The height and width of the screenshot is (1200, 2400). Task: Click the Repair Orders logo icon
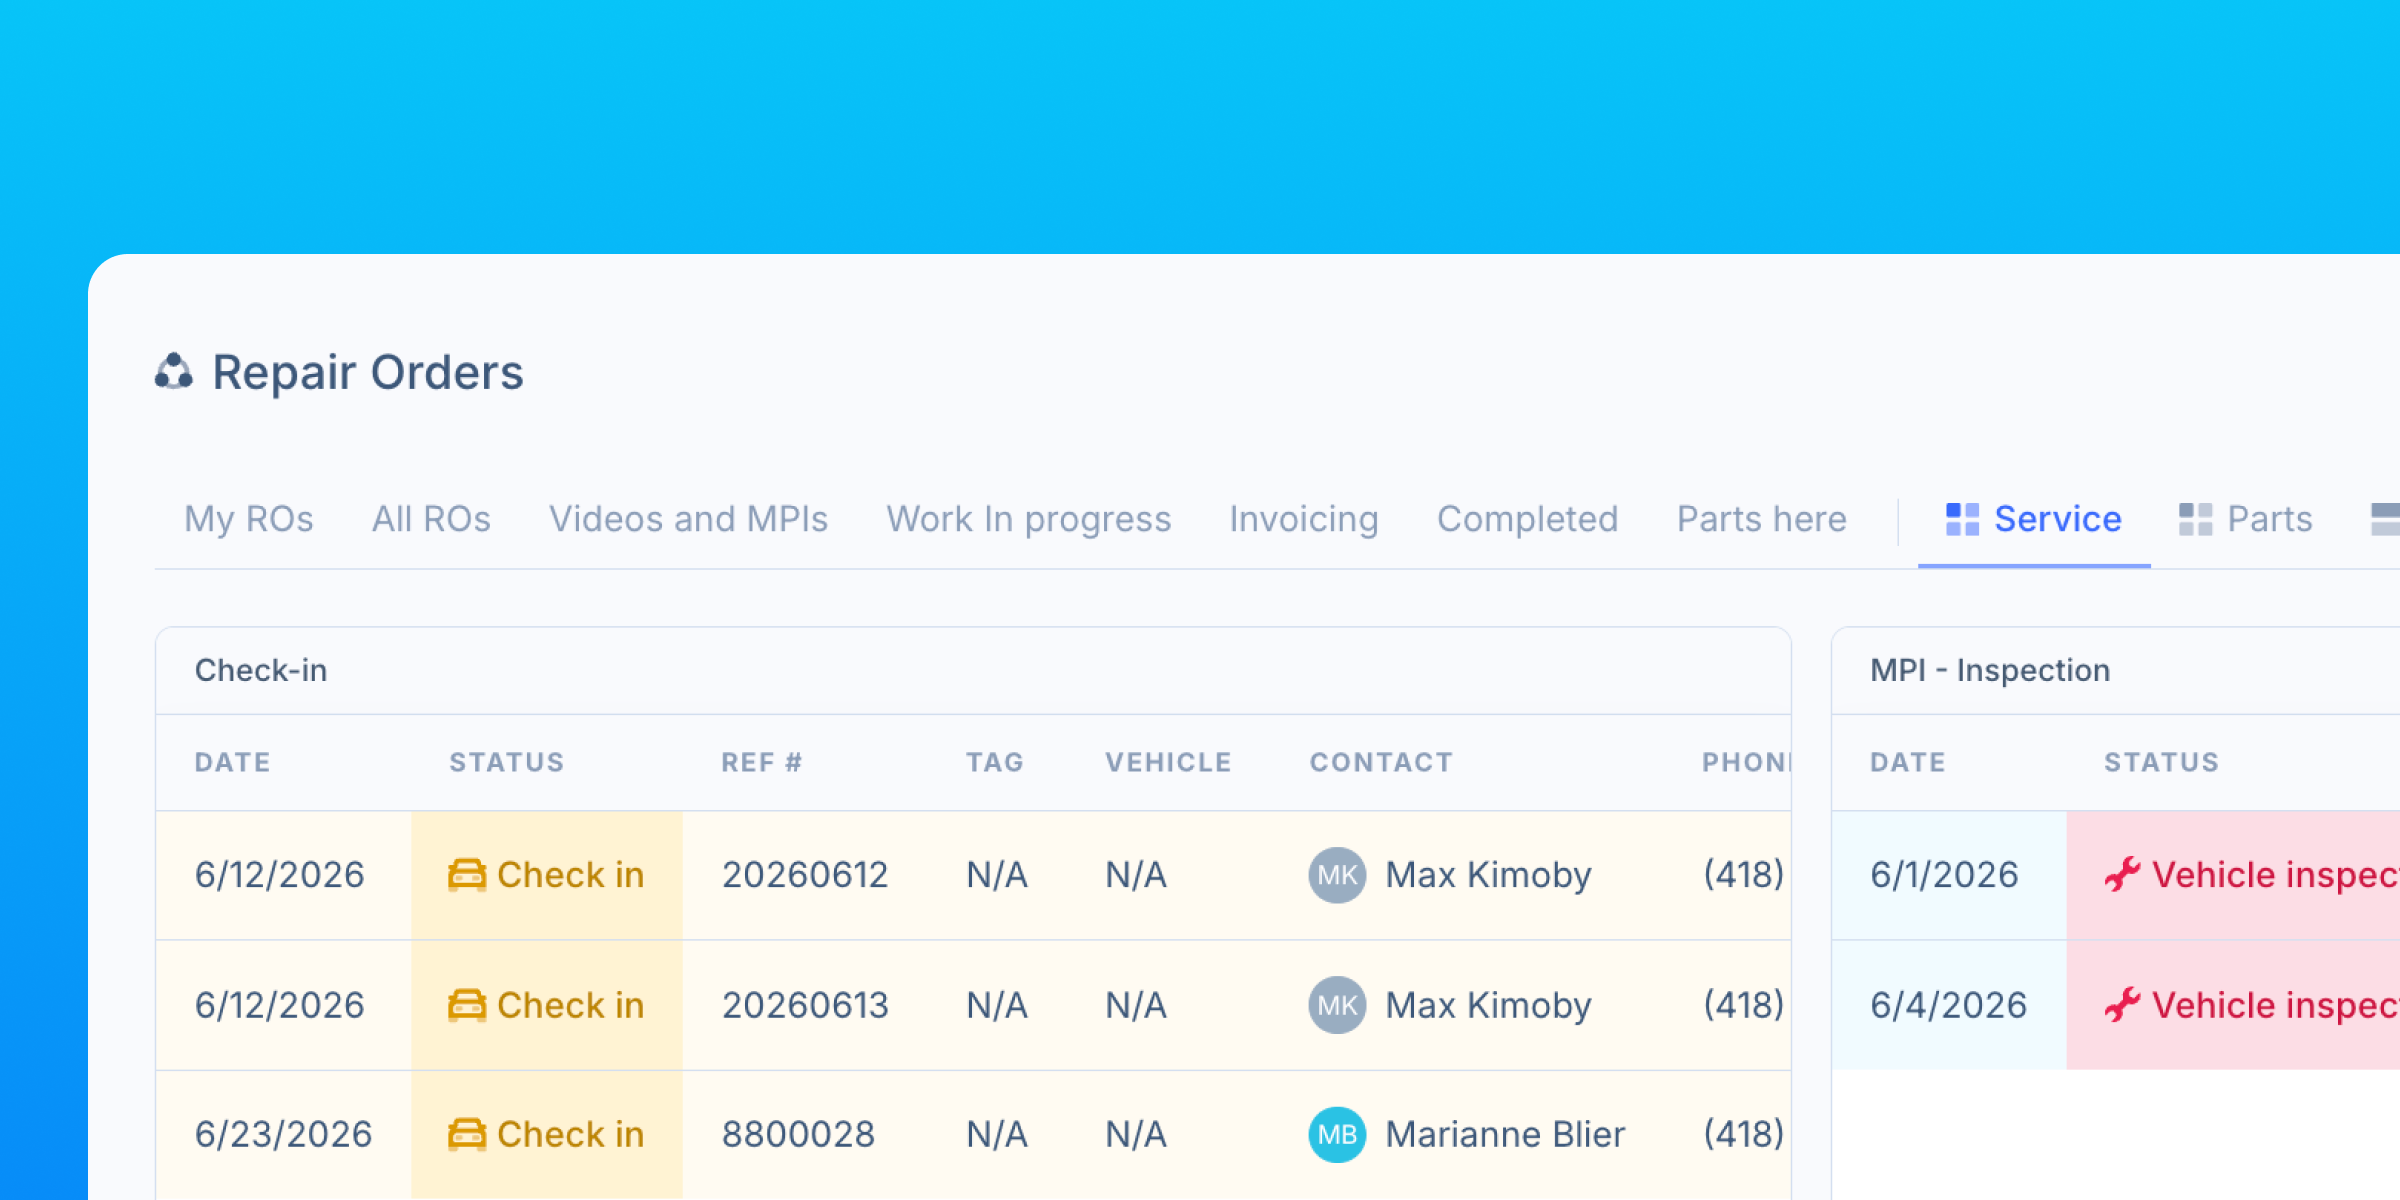click(173, 371)
